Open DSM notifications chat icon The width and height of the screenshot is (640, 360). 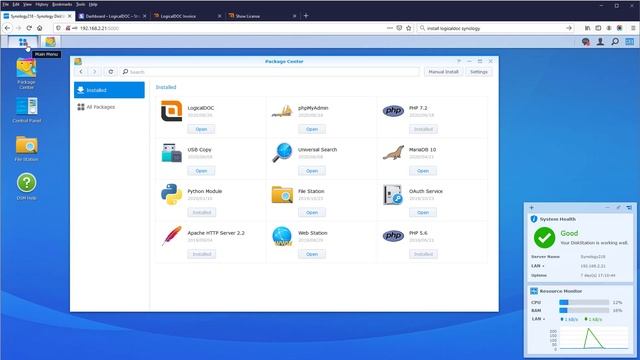(586, 42)
